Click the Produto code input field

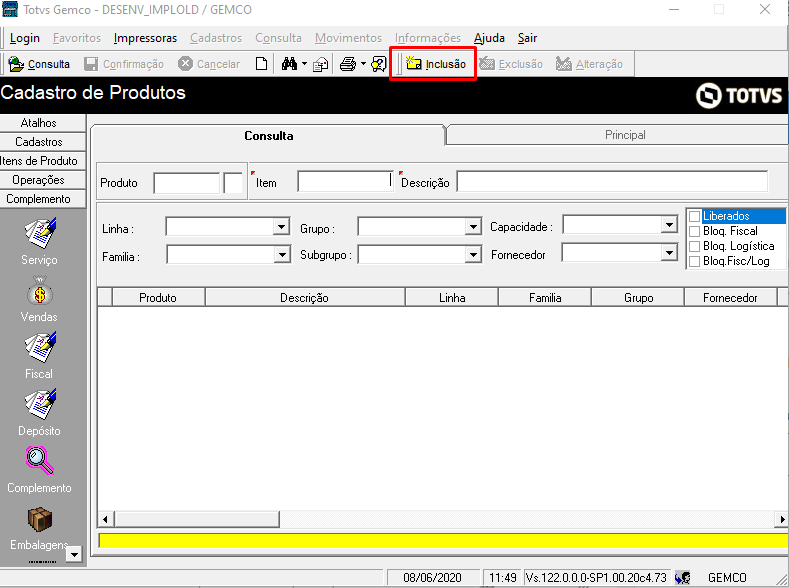[187, 183]
